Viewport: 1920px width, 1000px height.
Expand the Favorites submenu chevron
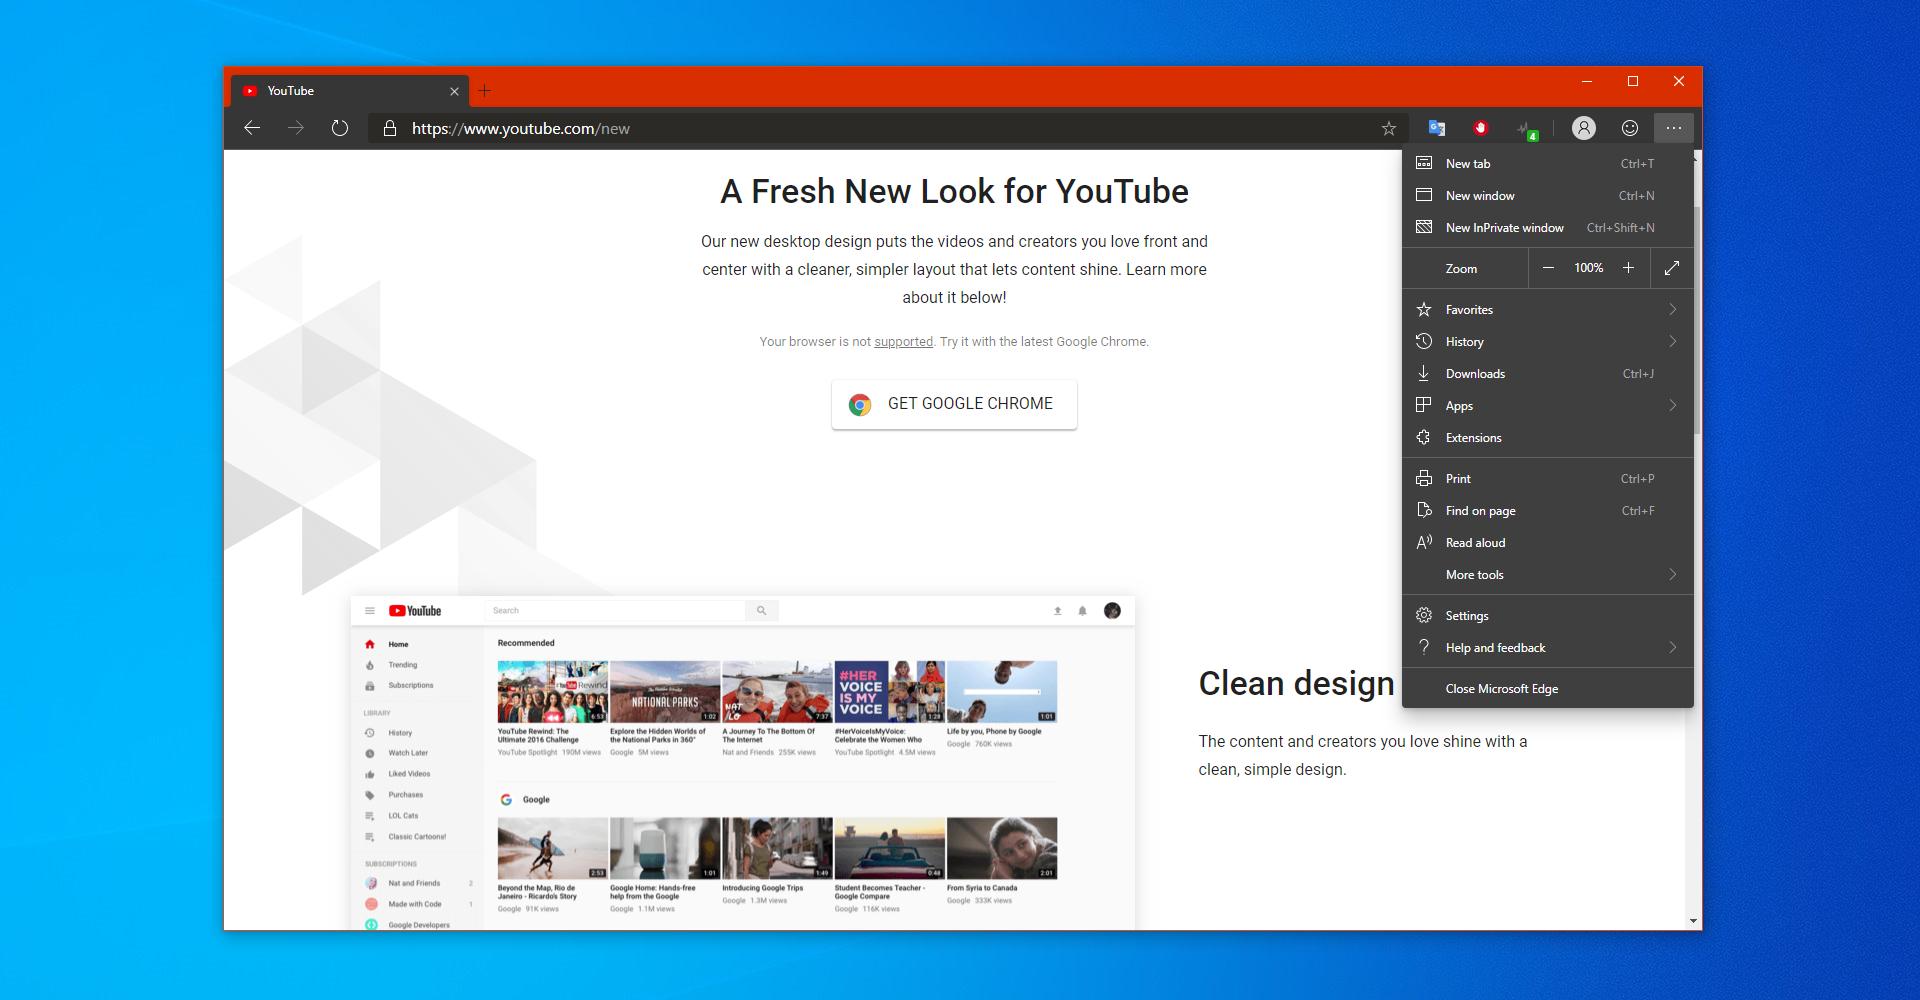tap(1673, 309)
